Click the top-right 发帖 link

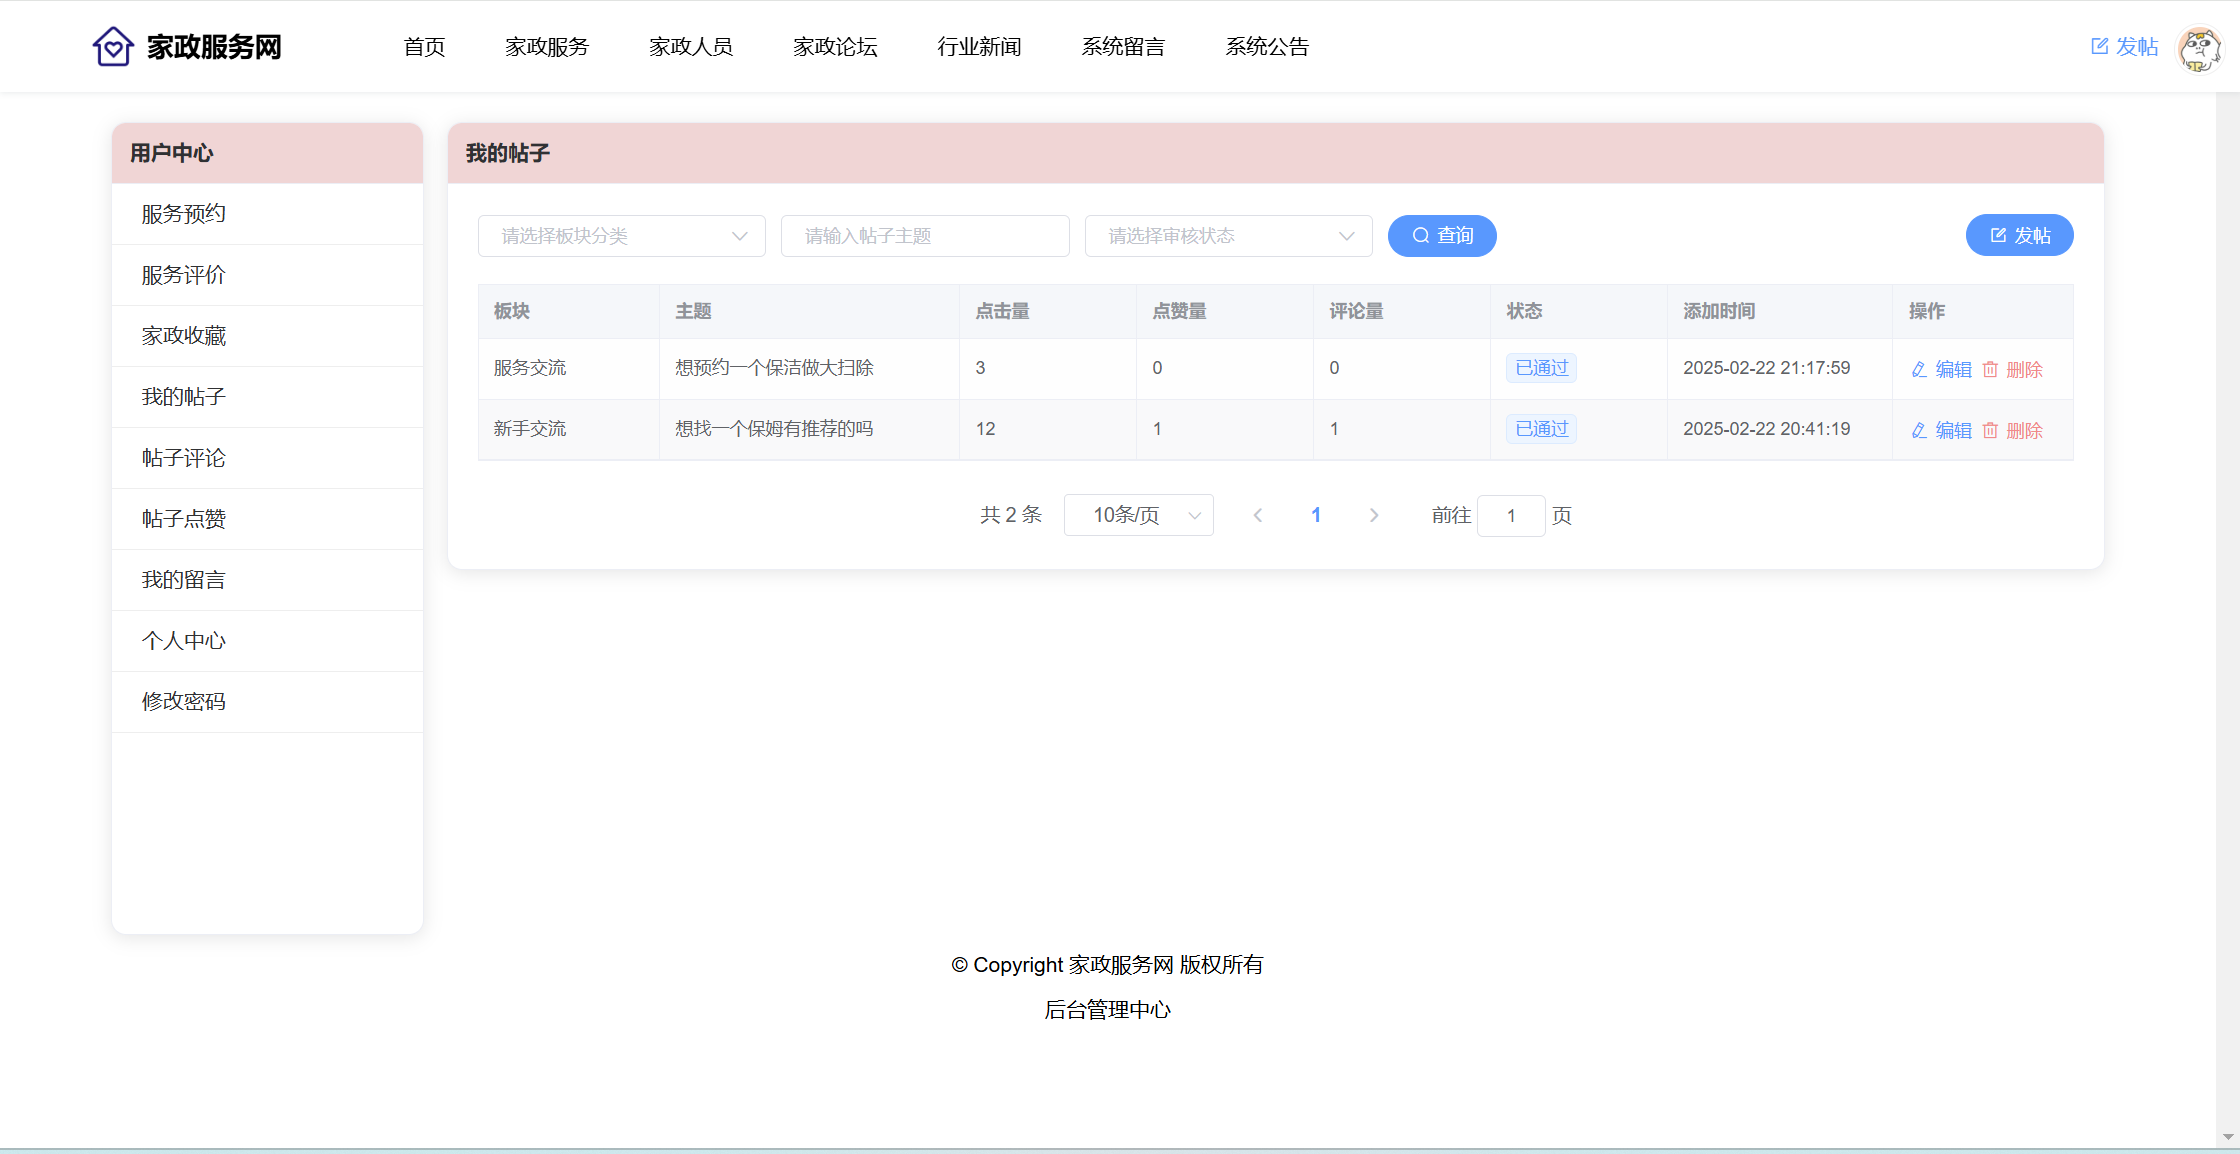click(2124, 47)
